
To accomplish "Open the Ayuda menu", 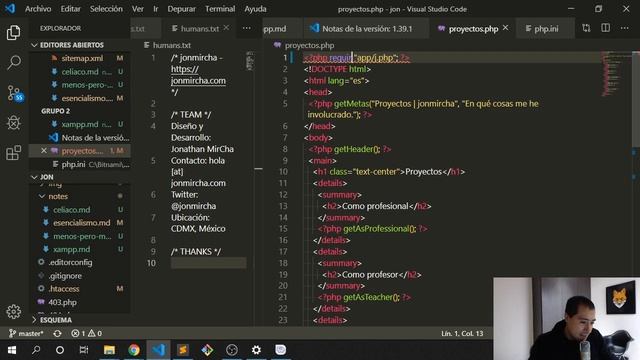I will (255, 9).
